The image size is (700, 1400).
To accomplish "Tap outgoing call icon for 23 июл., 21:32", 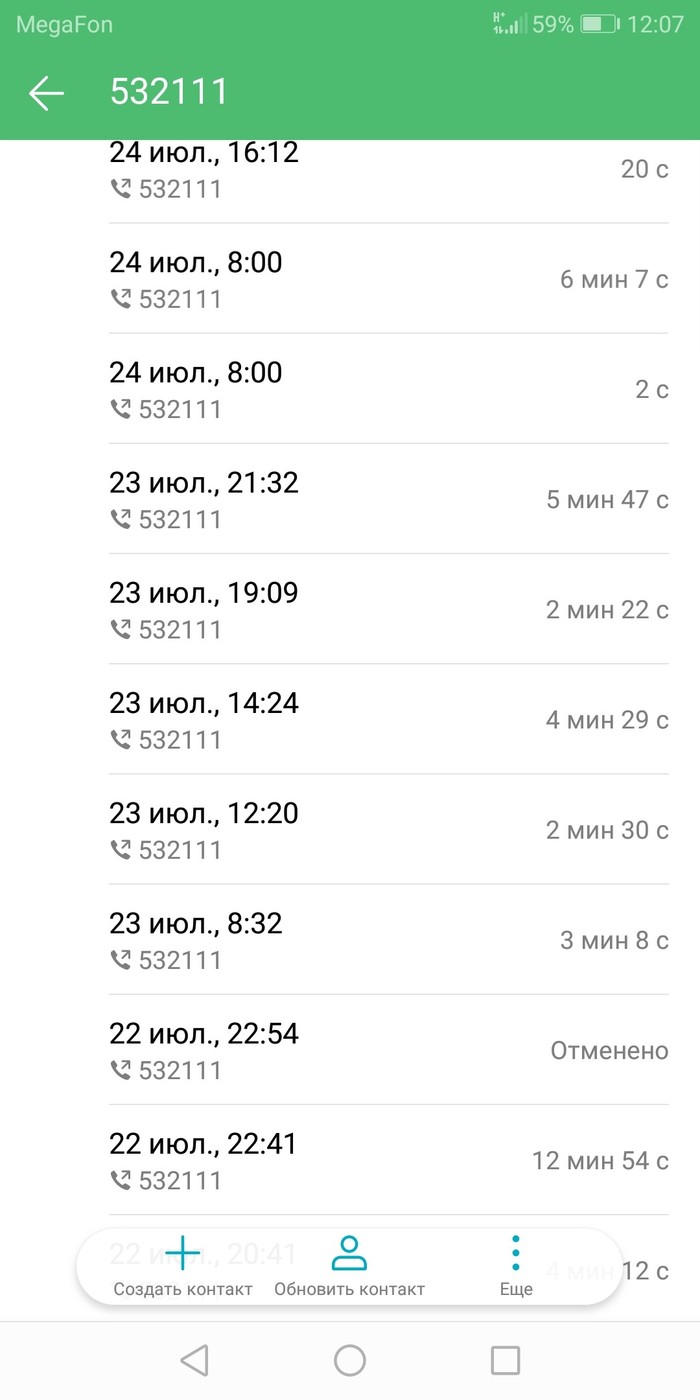I will pyautogui.click(x=121, y=520).
